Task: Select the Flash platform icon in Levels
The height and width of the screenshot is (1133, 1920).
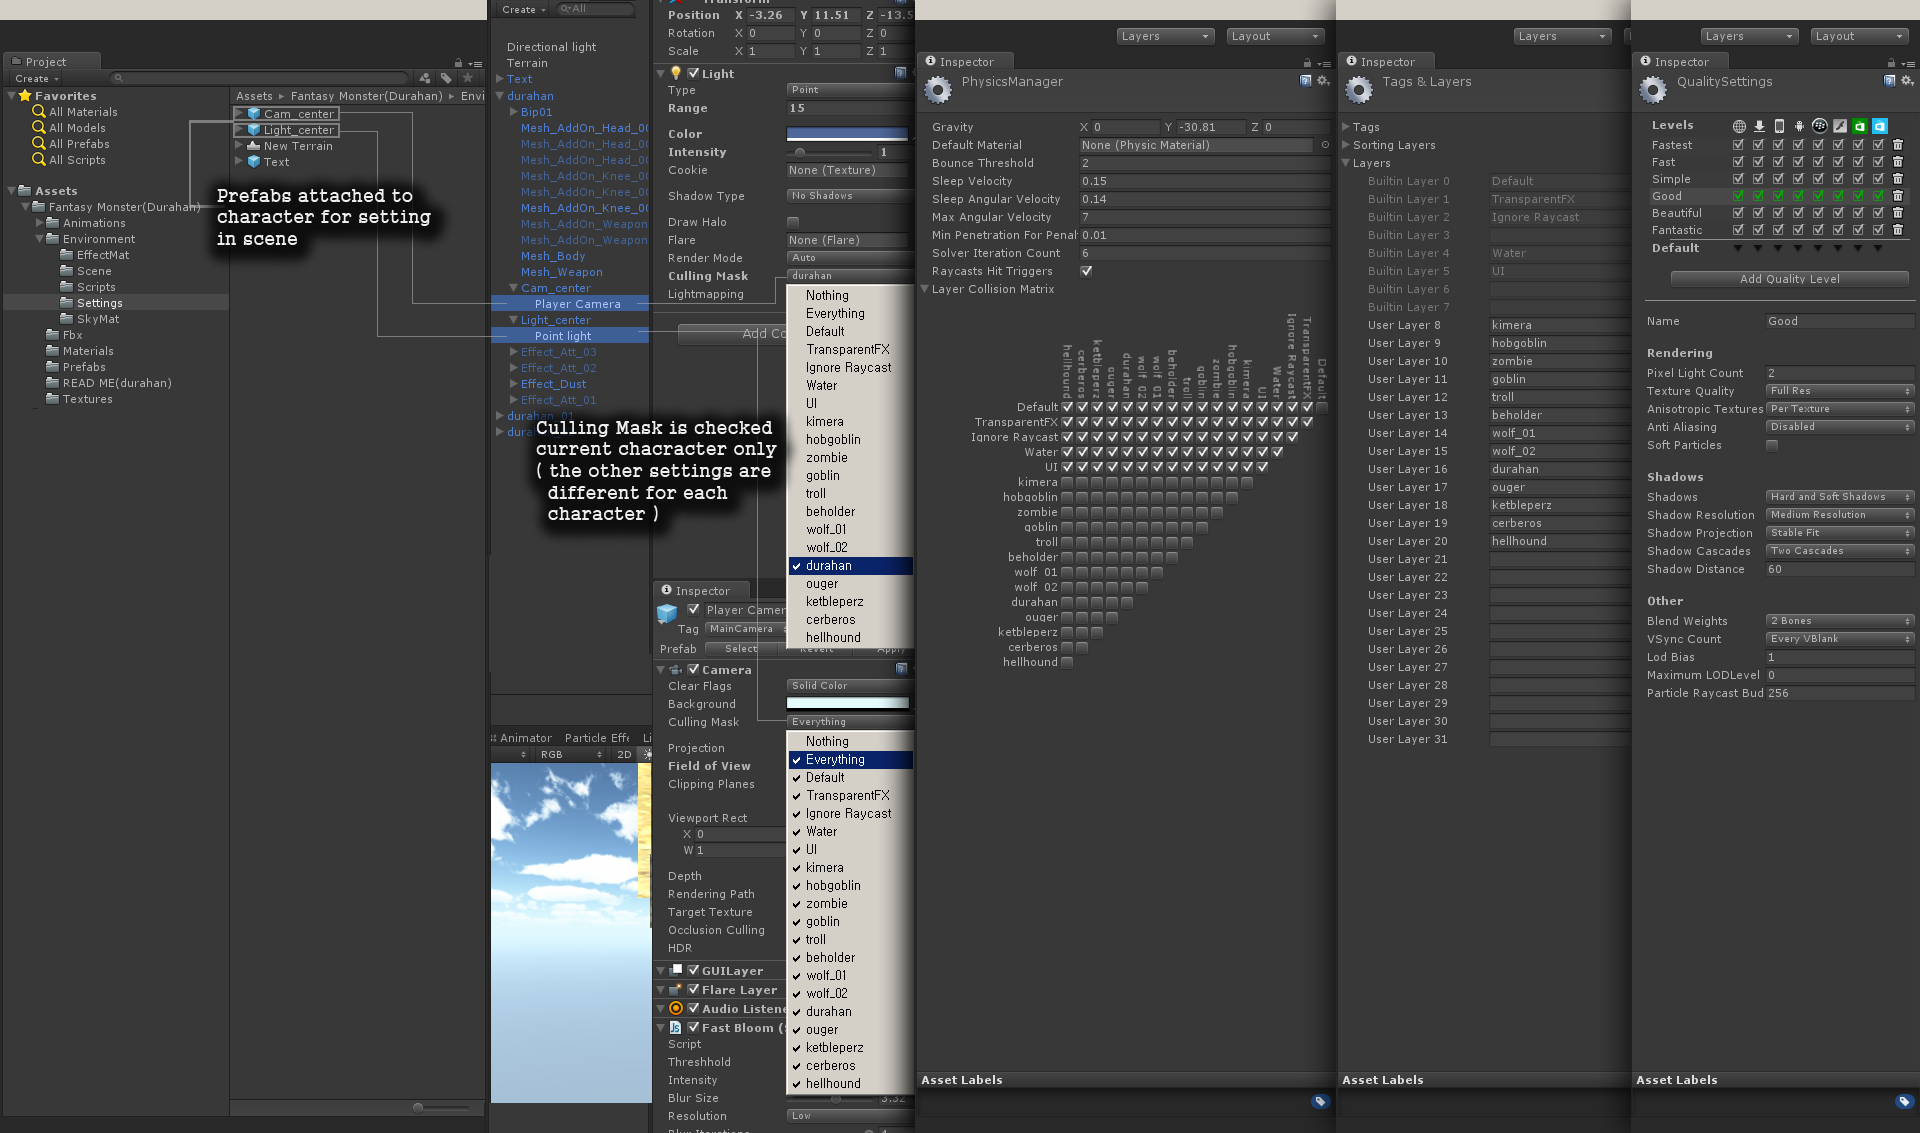Action: coord(1839,126)
